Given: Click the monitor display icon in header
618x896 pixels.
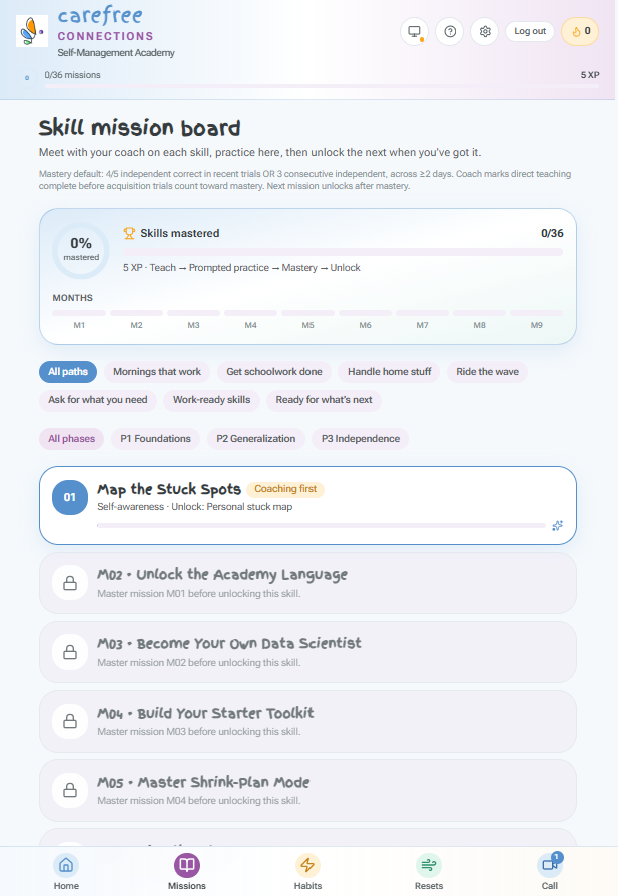Looking at the screenshot, I should pyautogui.click(x=415, y=31).
